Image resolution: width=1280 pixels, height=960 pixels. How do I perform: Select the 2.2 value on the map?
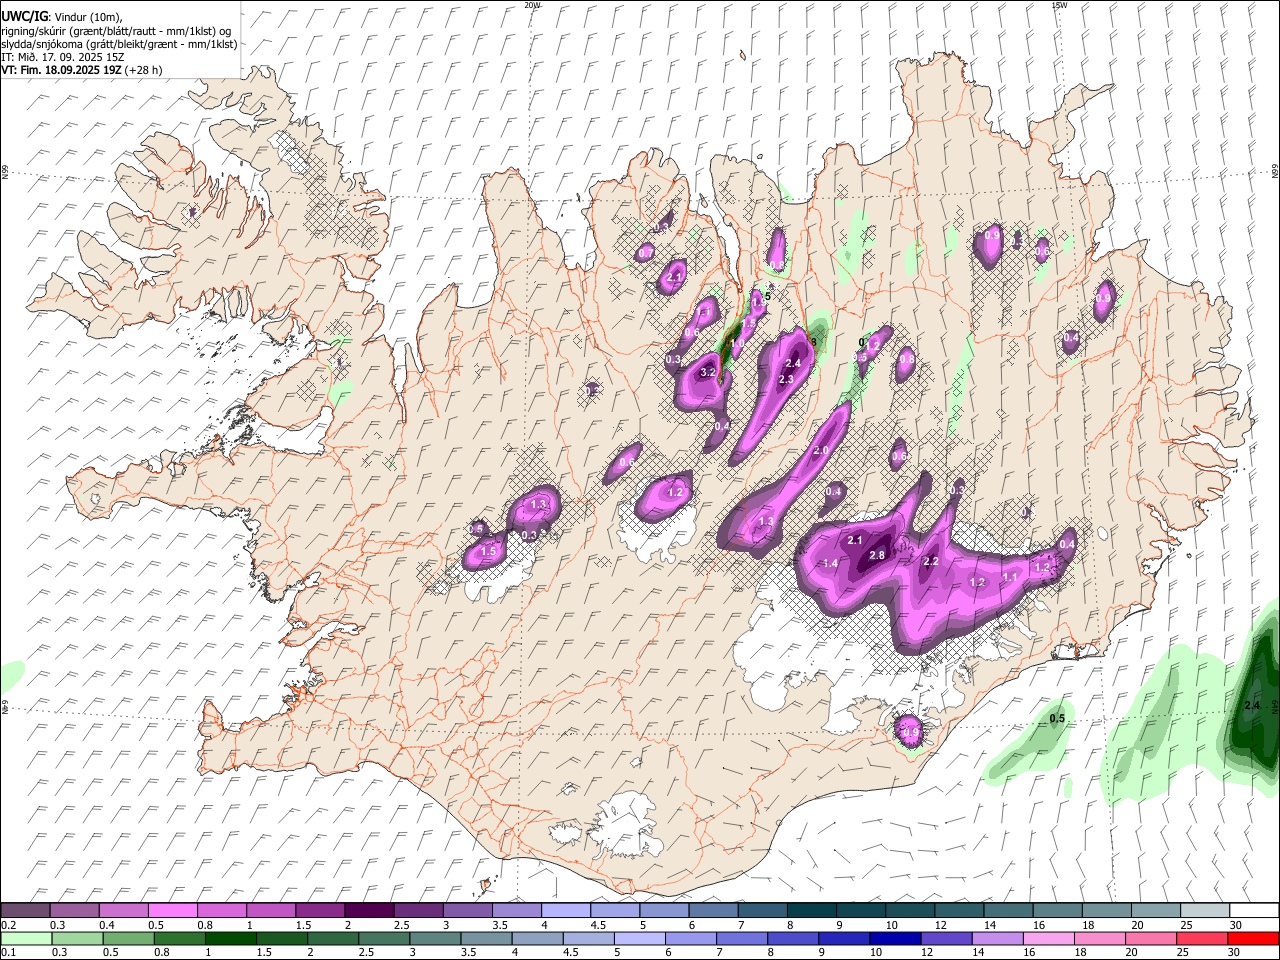(x=931, y=562)
